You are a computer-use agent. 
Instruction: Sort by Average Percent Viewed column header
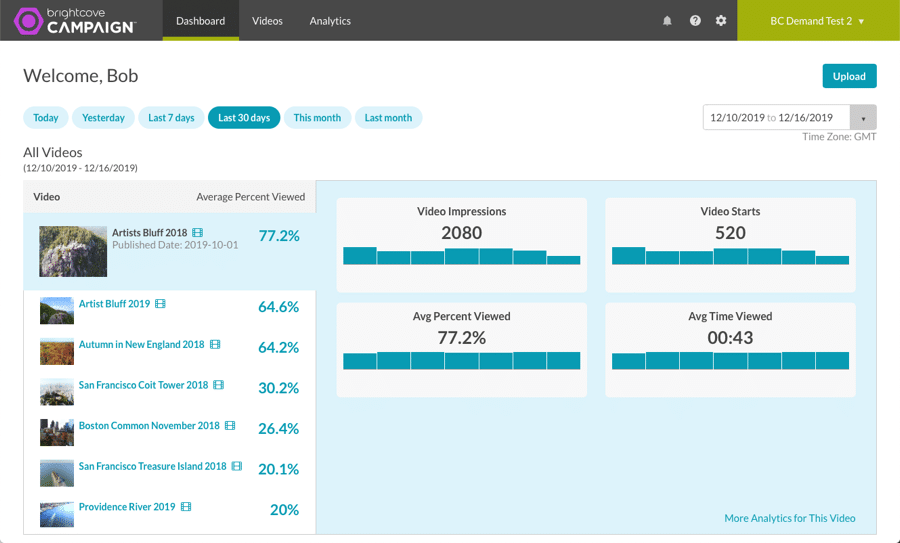pyautogui.click(x=250, y=197)
